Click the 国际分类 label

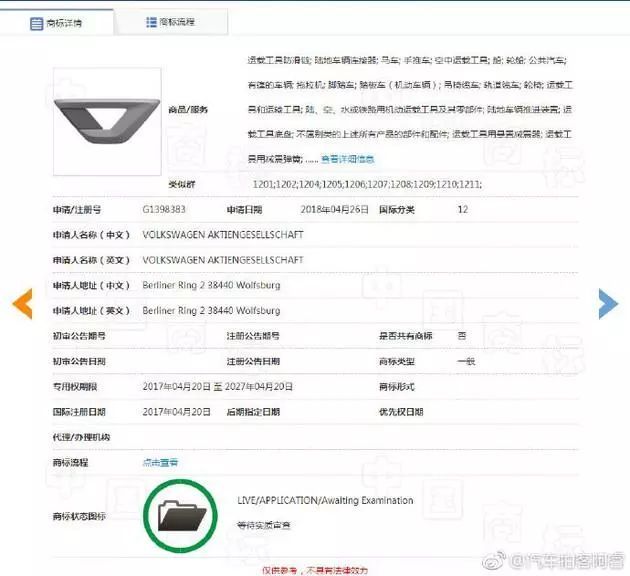pos(397,209)
